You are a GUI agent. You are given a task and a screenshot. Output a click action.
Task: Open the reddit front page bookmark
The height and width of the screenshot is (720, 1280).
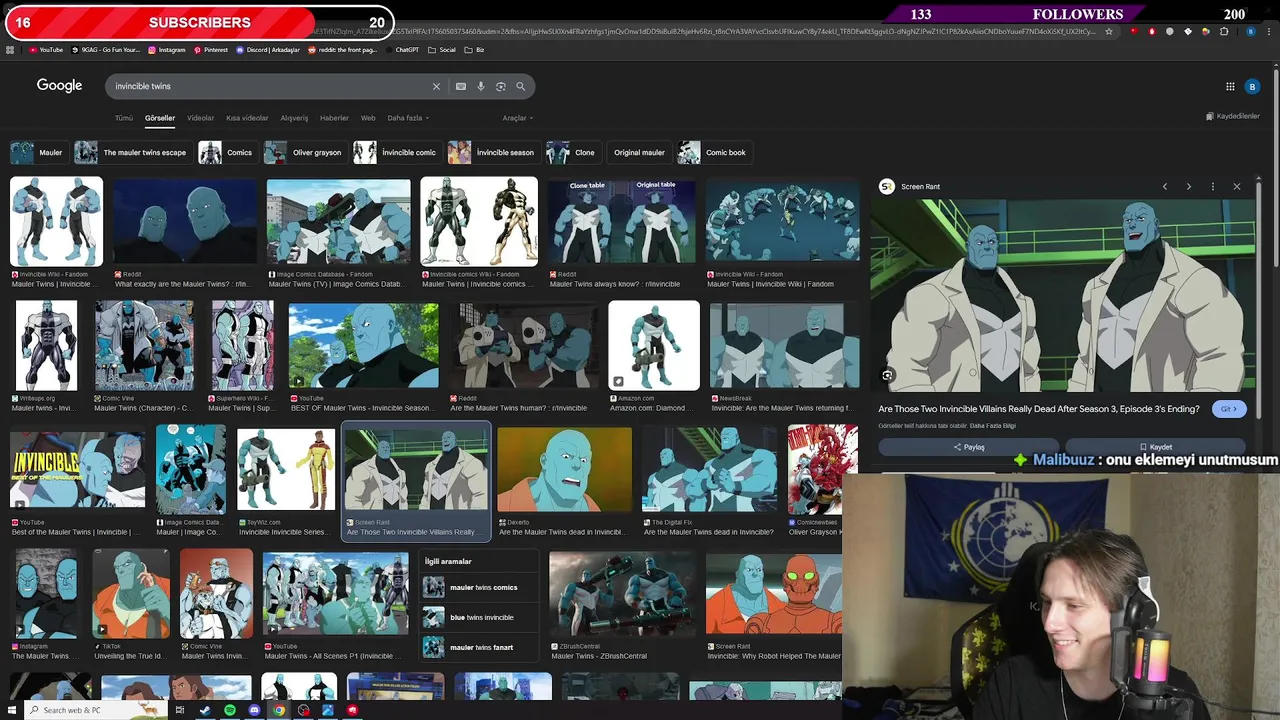coord(342,50)
